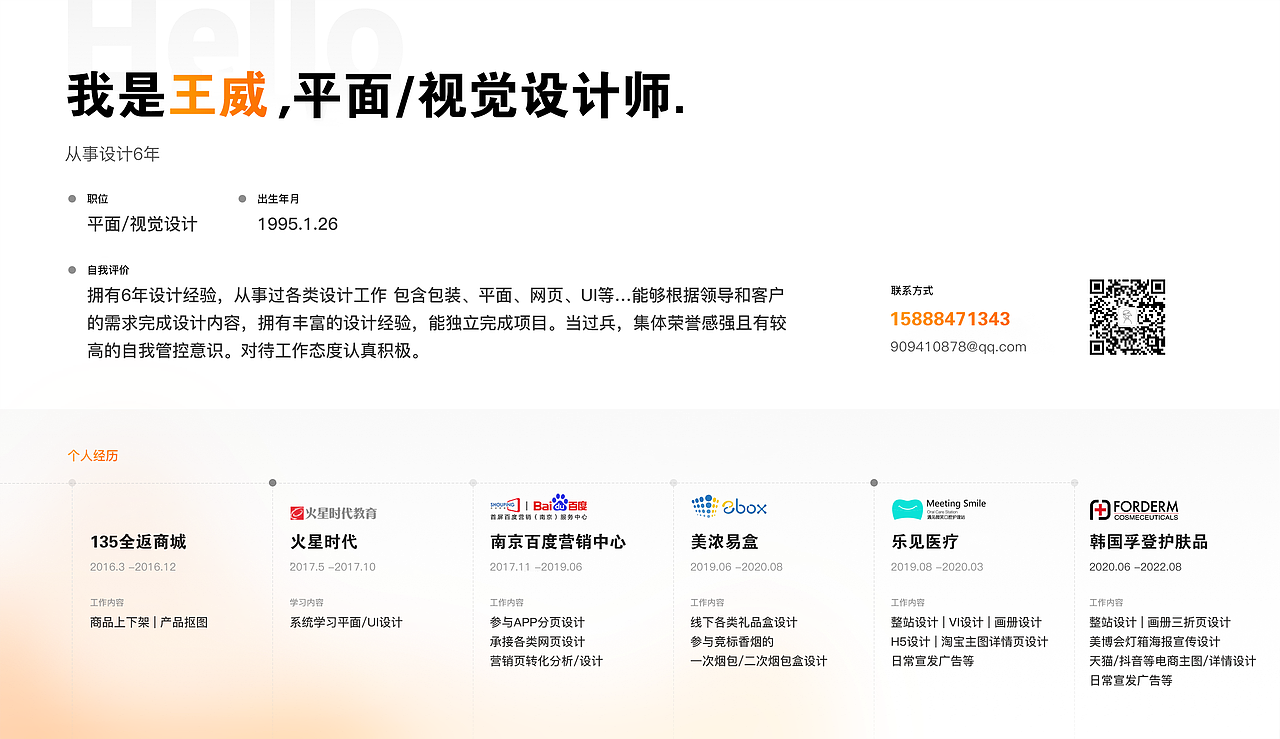1280x739 pixels.
Task: Click the date range 2017.11 ~2019.06
Action: point(536,567)
